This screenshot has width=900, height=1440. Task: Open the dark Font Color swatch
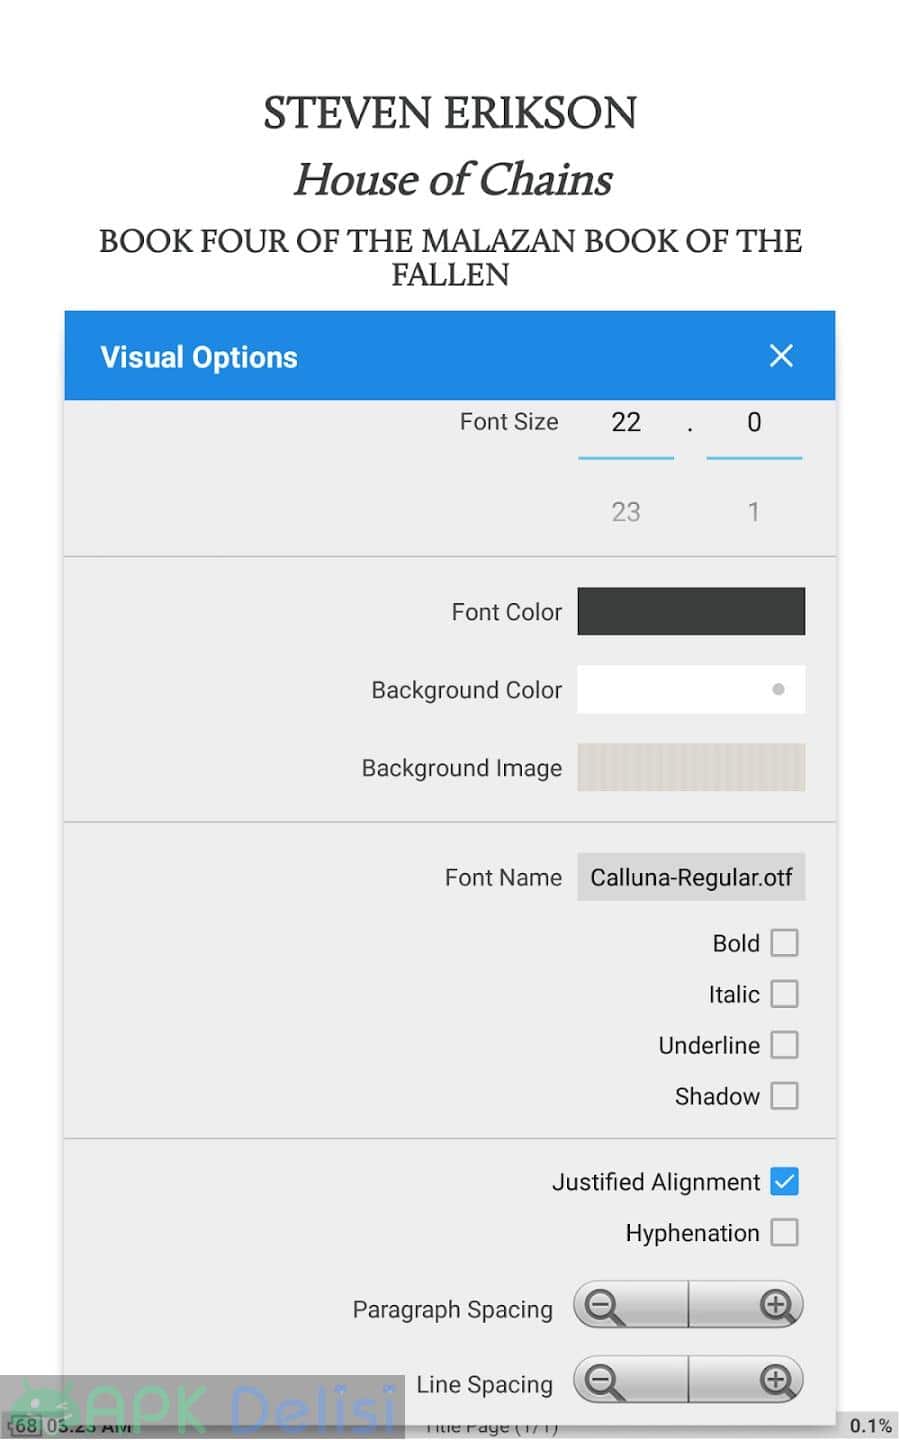pos(691,611)
